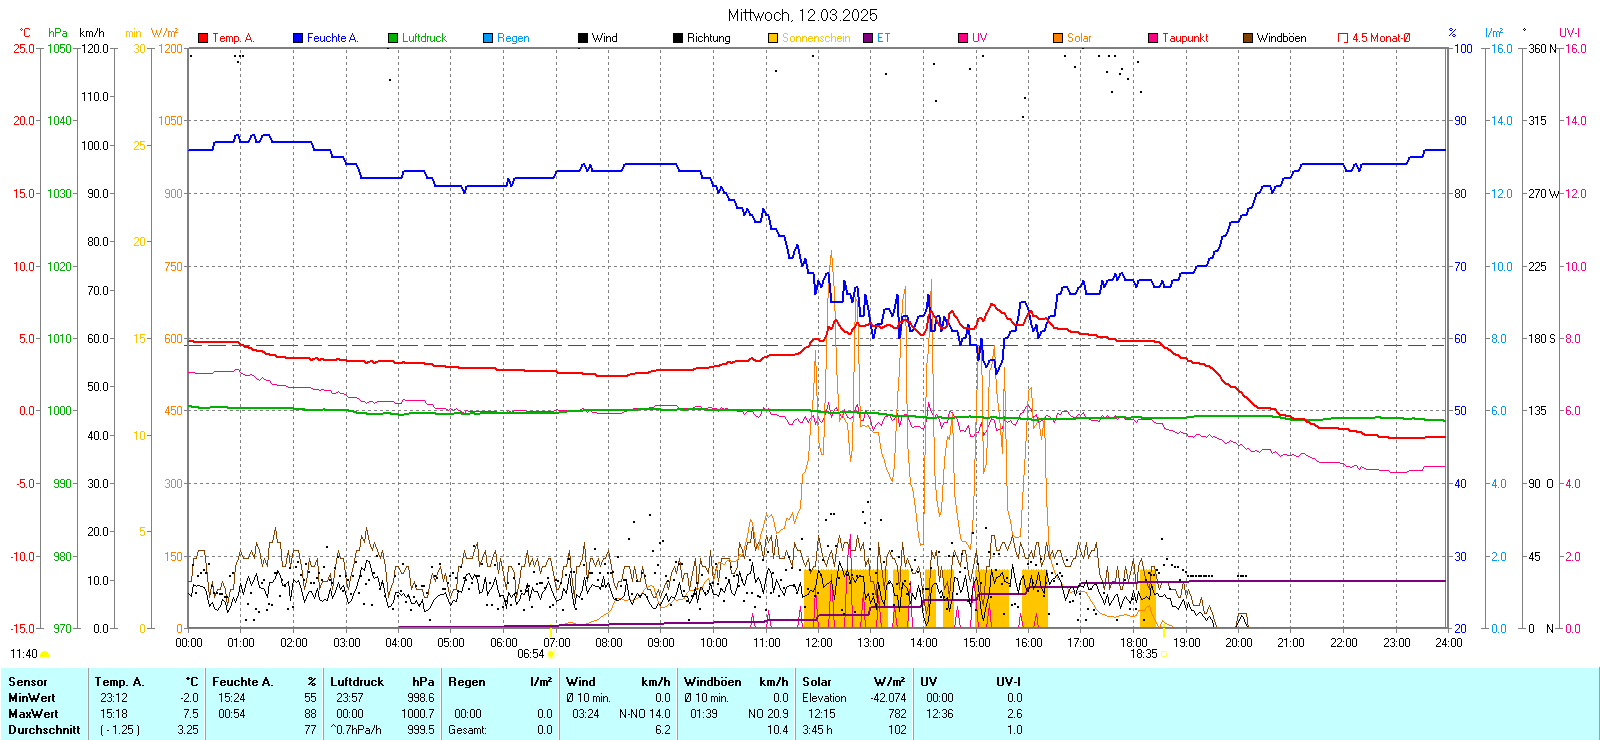Viewport: 1600px width, 740px height.
Task: Select the orange Solar legend square
Action: tap(1058, 38)
